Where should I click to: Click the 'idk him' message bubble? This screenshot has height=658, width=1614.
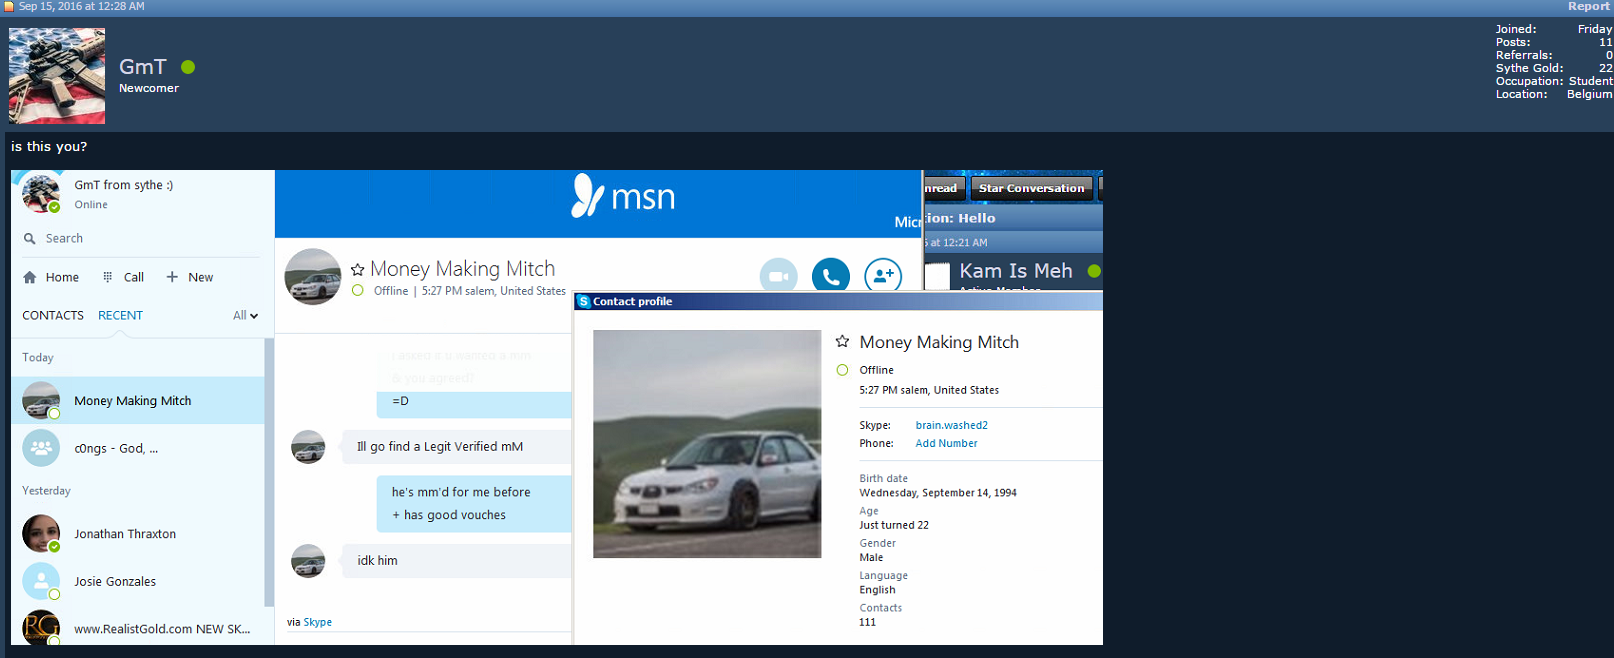click(x=456, y=561)
